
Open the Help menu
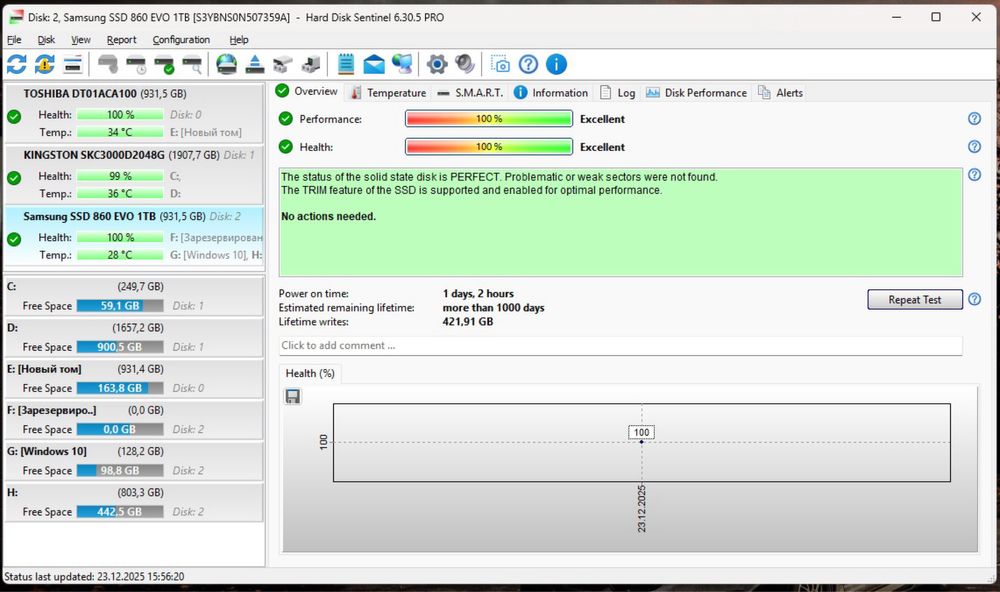(239, 40)
